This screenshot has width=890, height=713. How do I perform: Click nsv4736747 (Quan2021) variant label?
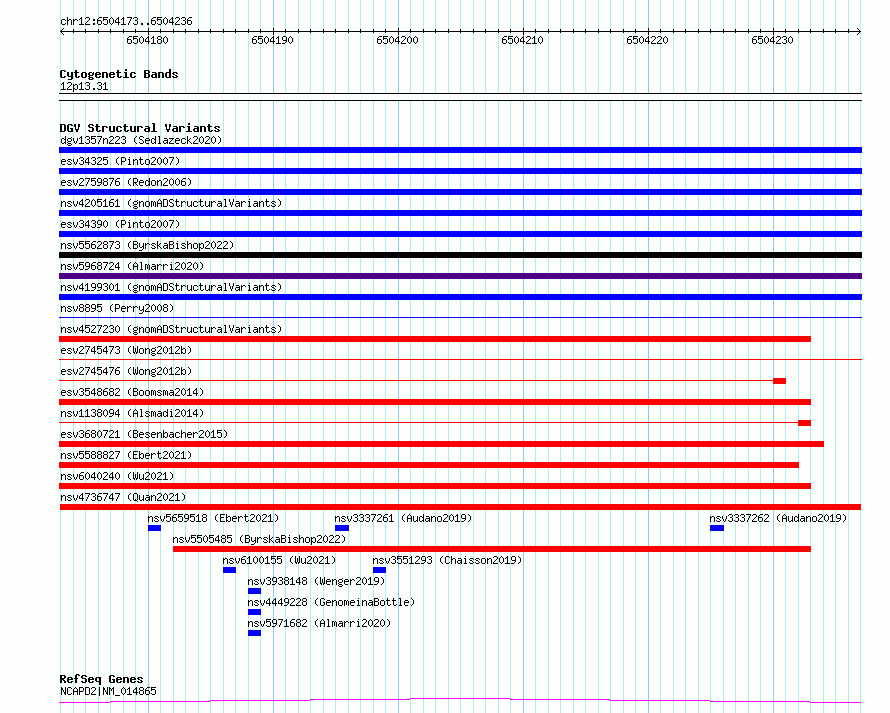(123, 497)
